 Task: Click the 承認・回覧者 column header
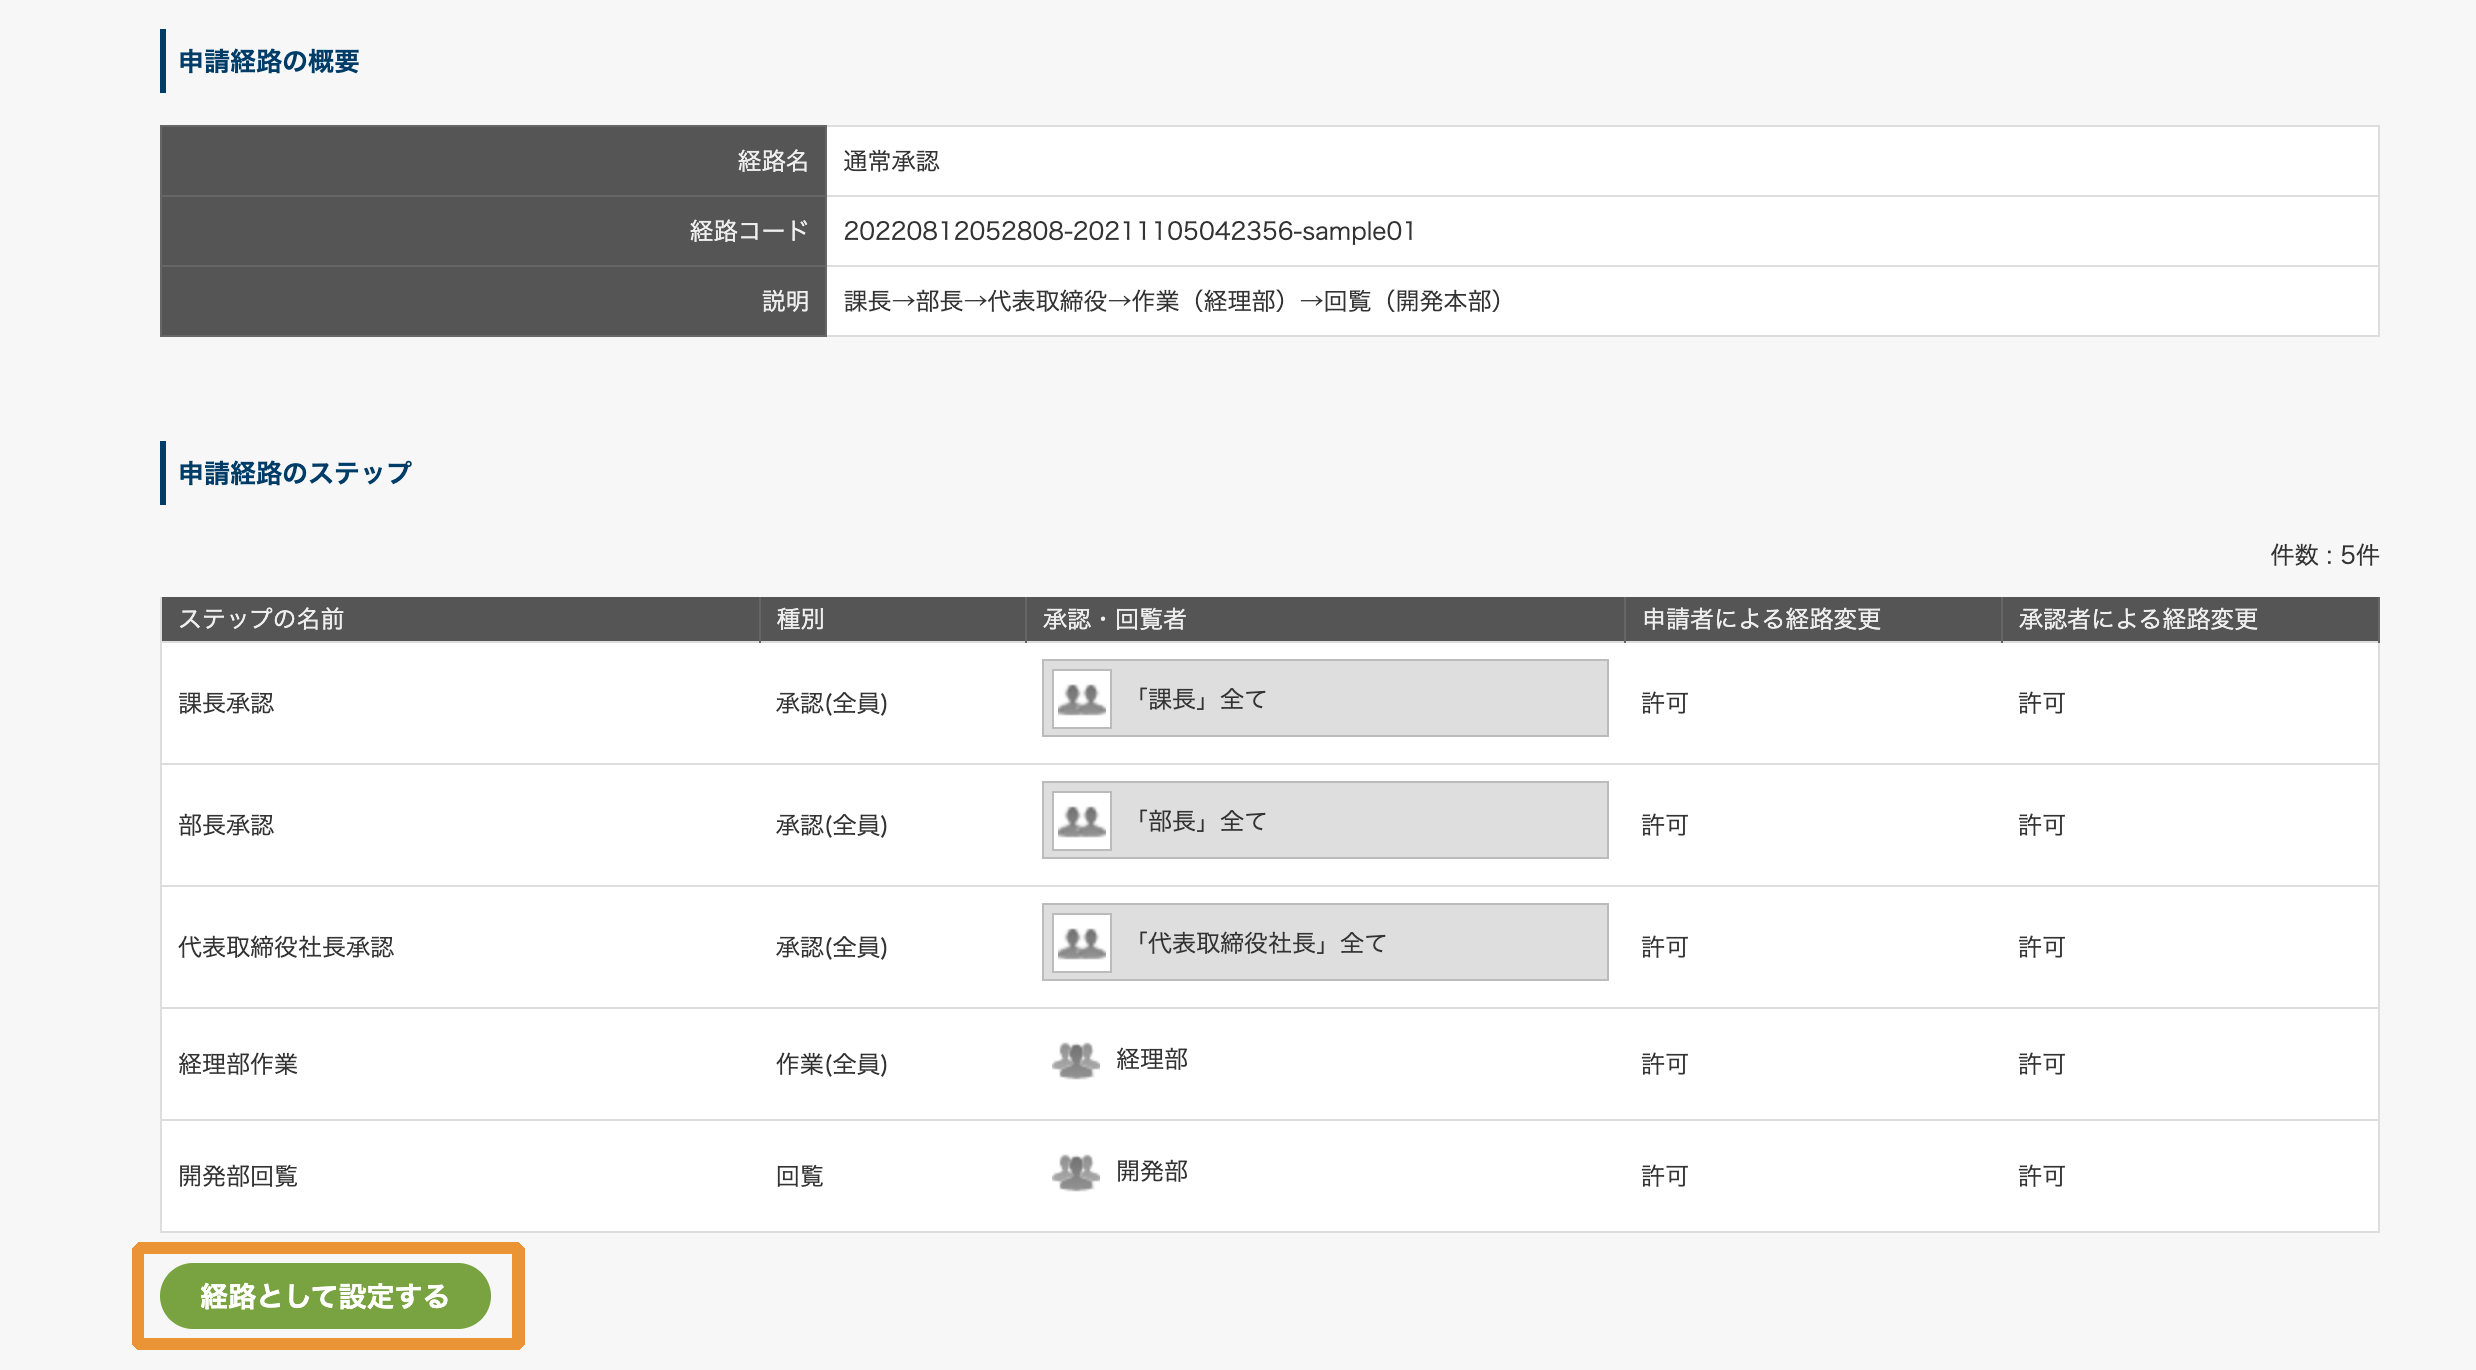click(x=1114, y=619)
